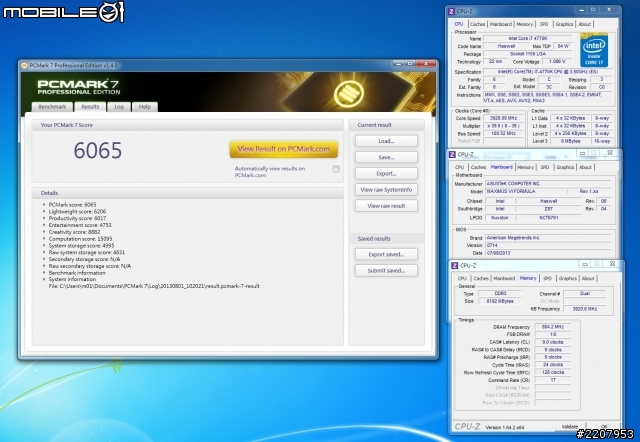Minimize the Memory CPU-Z window

pos(584,264)
